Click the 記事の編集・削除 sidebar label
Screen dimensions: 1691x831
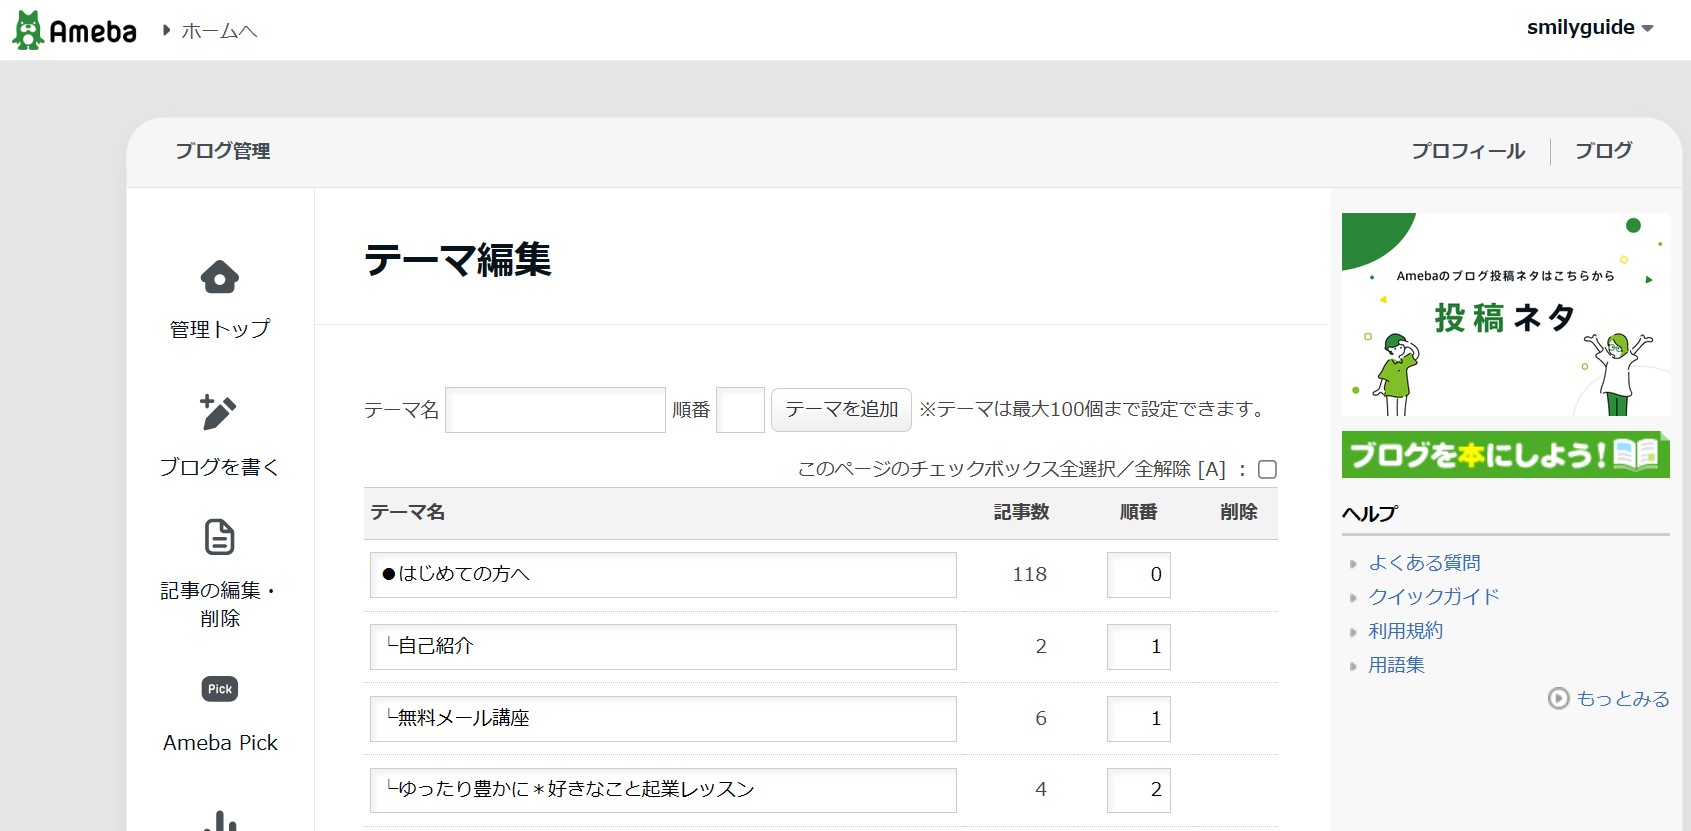[x=220, y=604]
